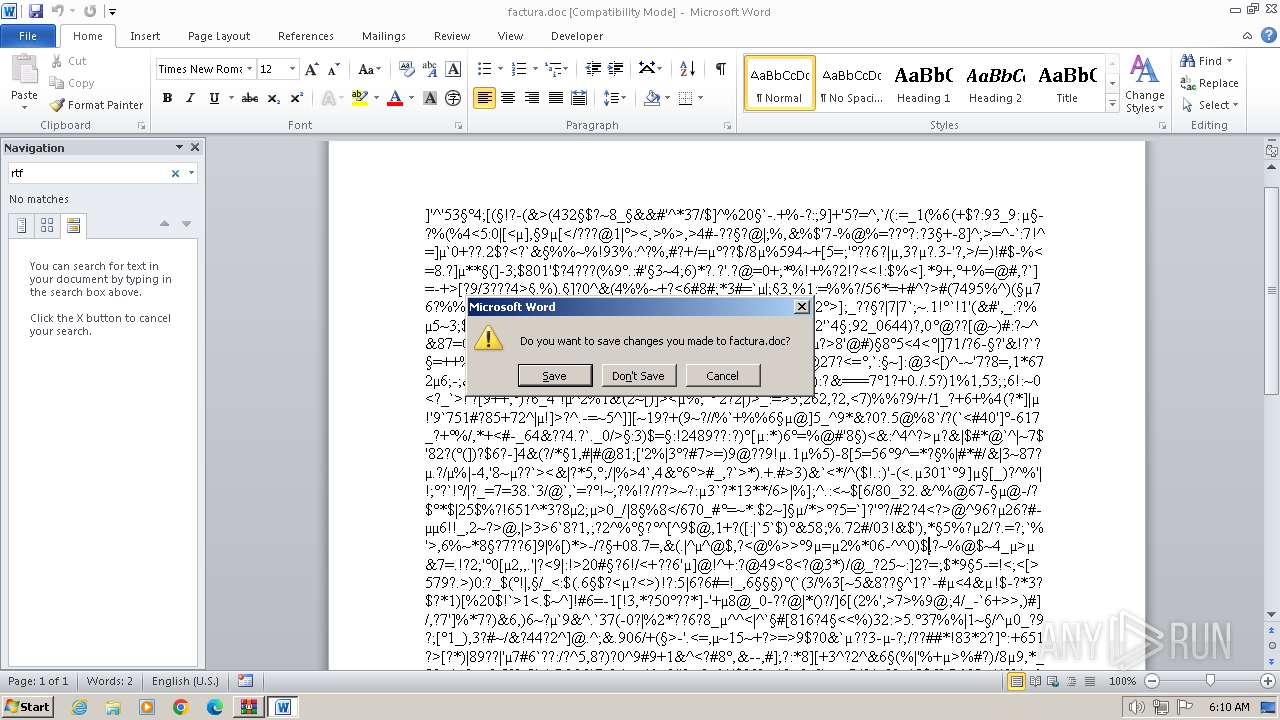Open the File tab
This screenshot has height=720, width=1280.
coord(28,36)
